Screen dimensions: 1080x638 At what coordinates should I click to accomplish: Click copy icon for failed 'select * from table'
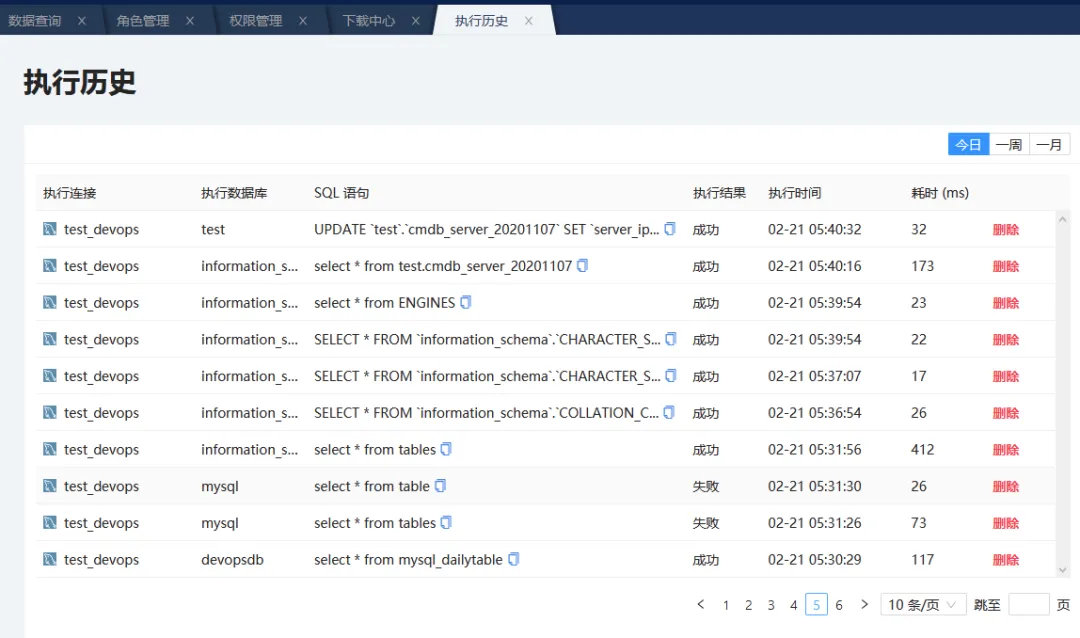point(440,486)
